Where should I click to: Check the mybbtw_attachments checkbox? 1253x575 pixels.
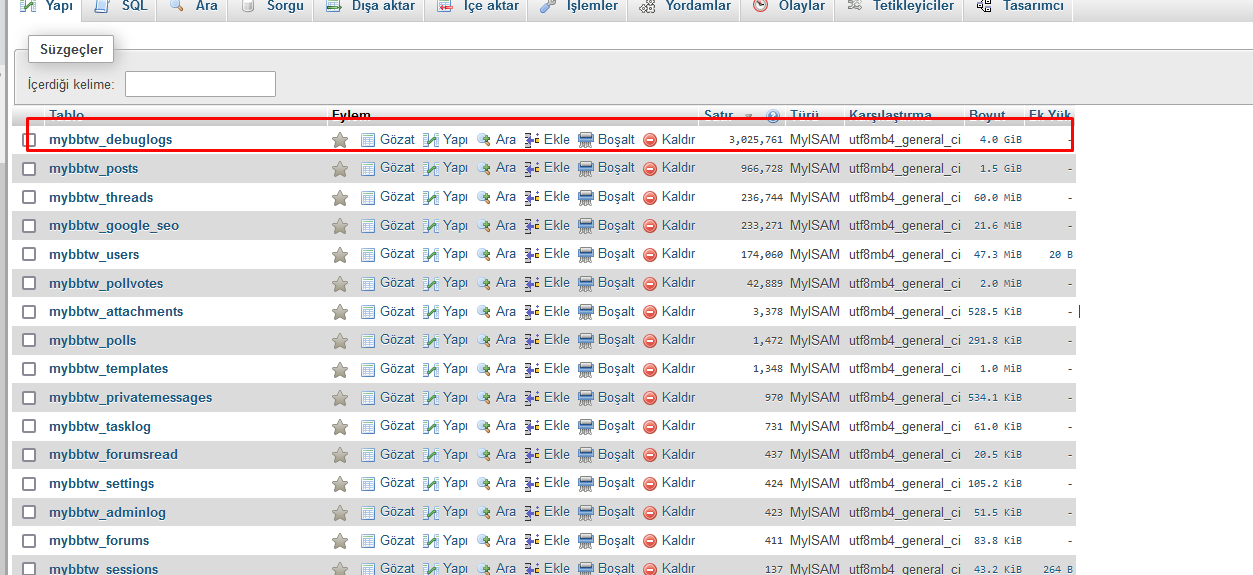pos(29,311)
